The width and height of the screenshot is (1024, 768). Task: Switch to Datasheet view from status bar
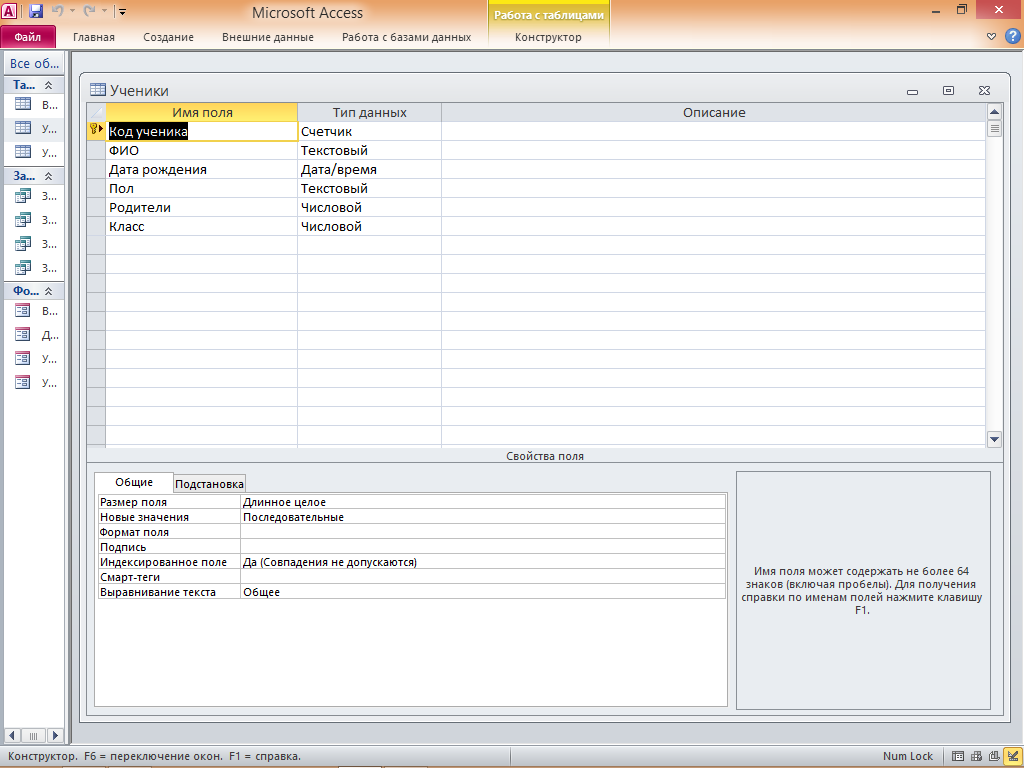[958, 756]
